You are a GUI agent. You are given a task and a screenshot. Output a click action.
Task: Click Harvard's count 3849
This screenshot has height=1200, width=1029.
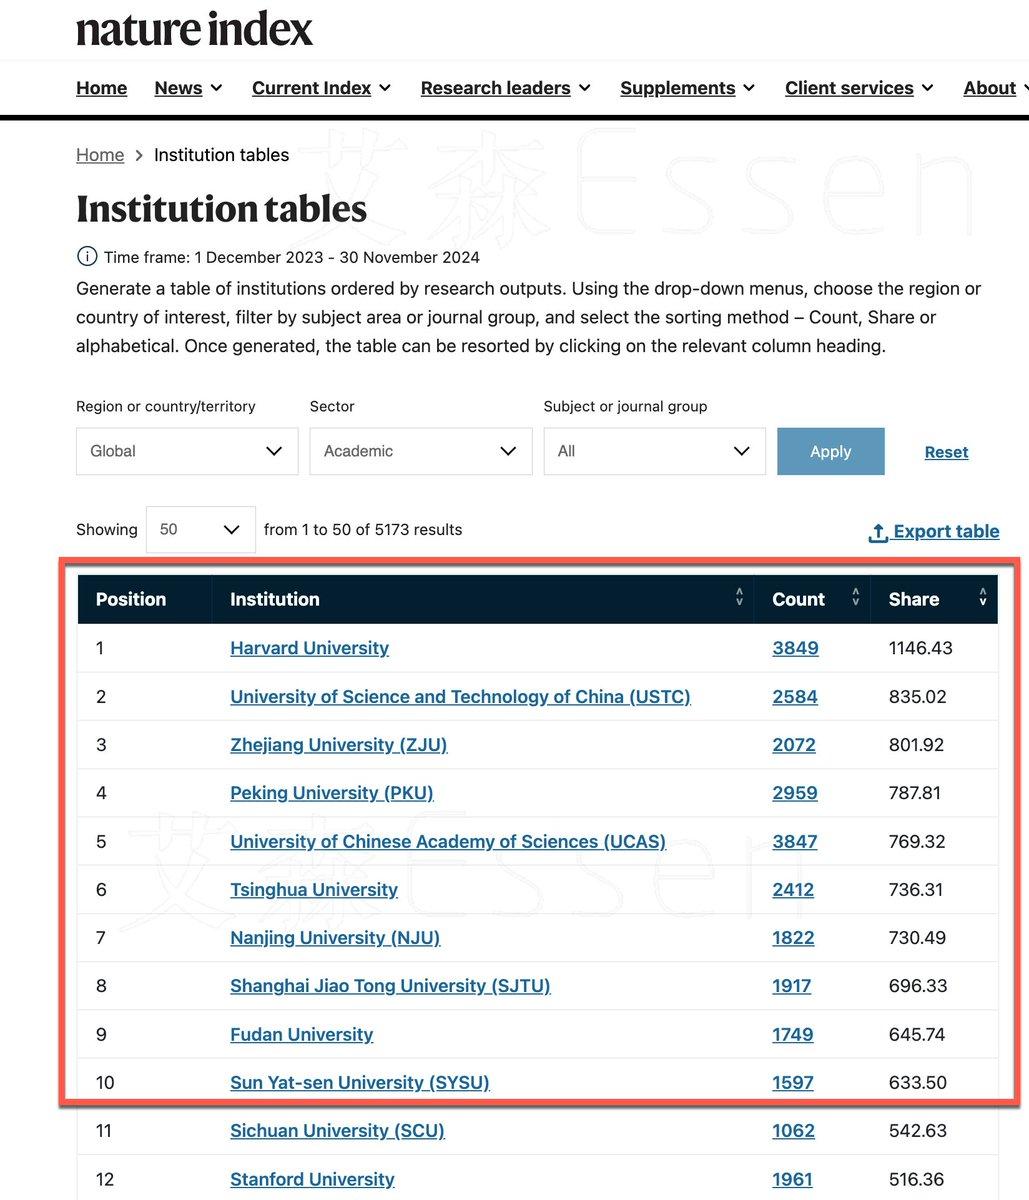tap(795, 648)
